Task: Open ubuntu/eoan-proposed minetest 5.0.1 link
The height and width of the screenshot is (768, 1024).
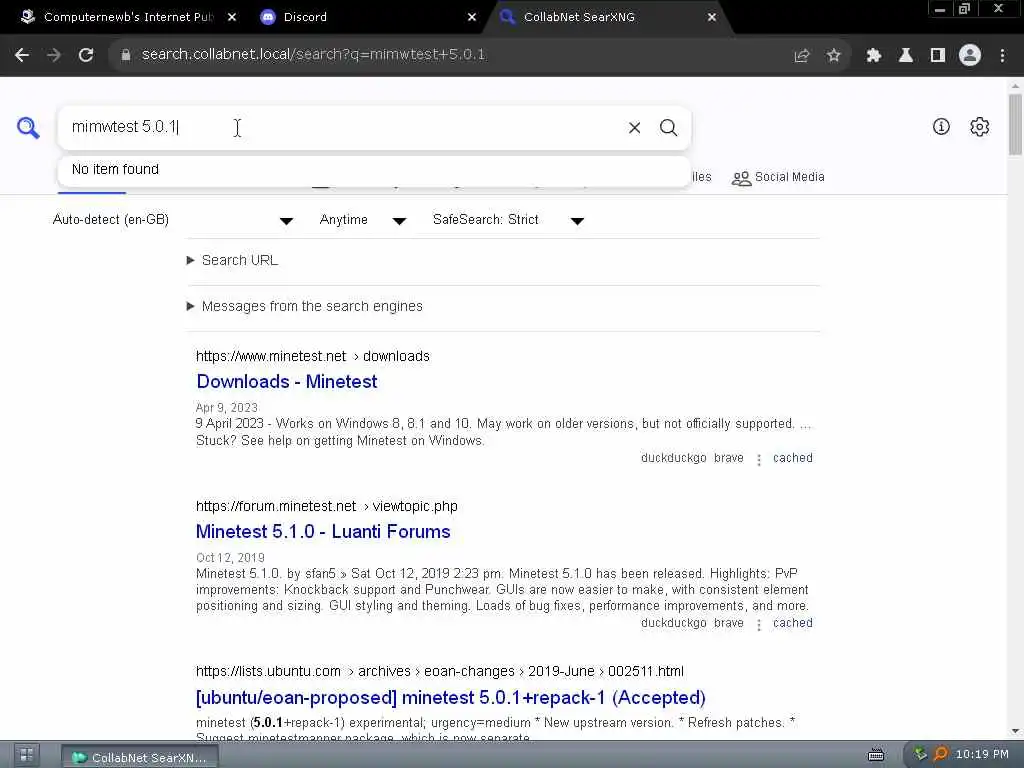Action: (451, 697)
